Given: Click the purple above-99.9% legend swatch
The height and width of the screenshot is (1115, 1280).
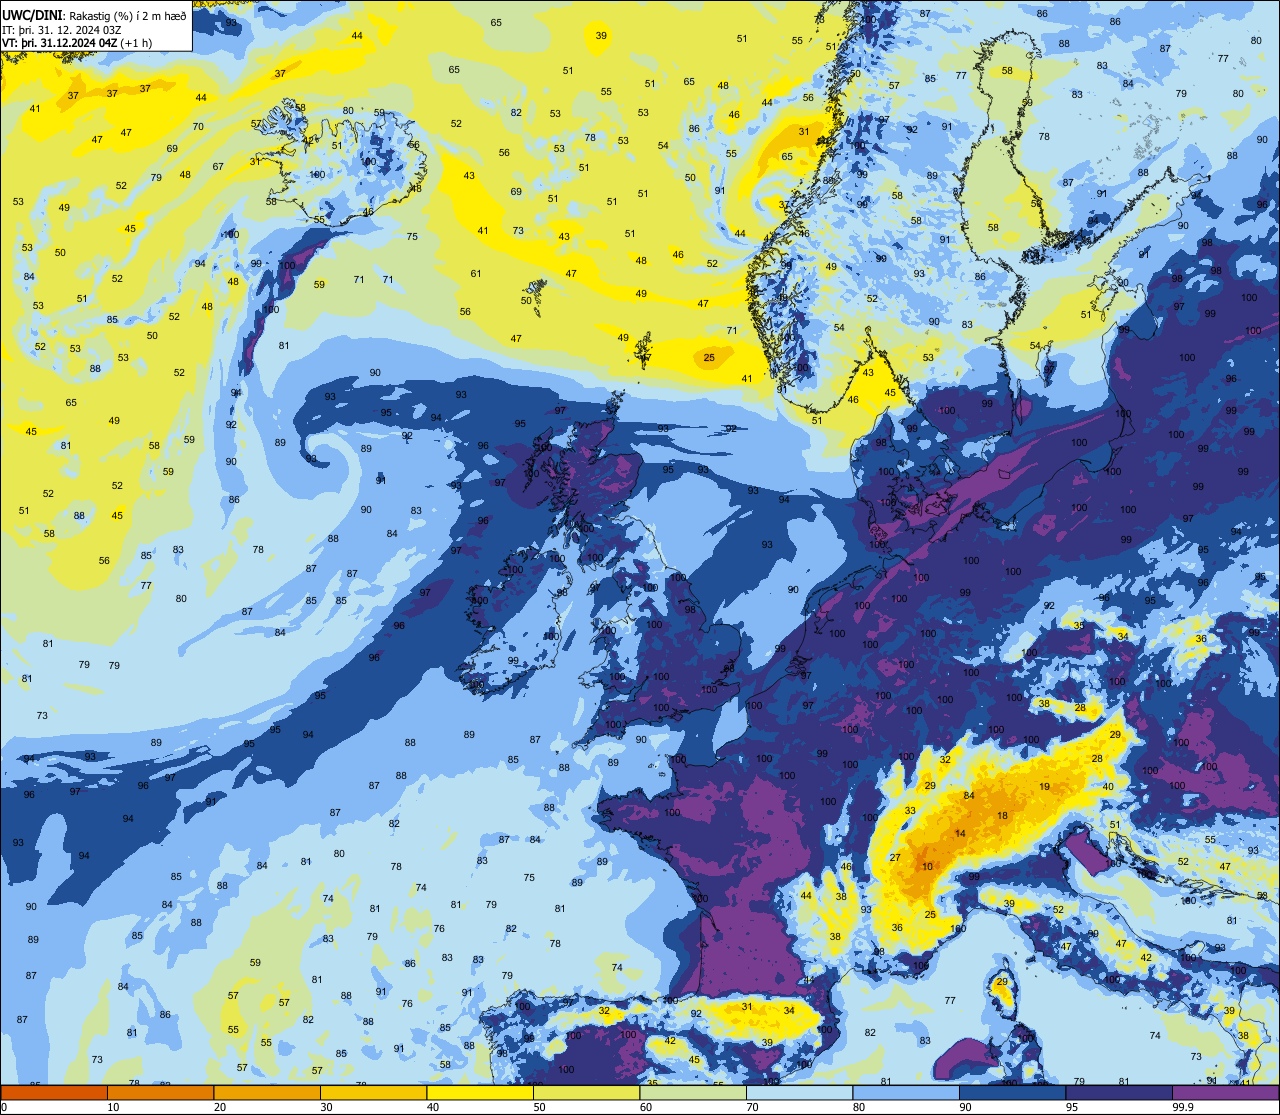Looking at the screenshot, I should pyautogui.click(x=1225, y=1093).
